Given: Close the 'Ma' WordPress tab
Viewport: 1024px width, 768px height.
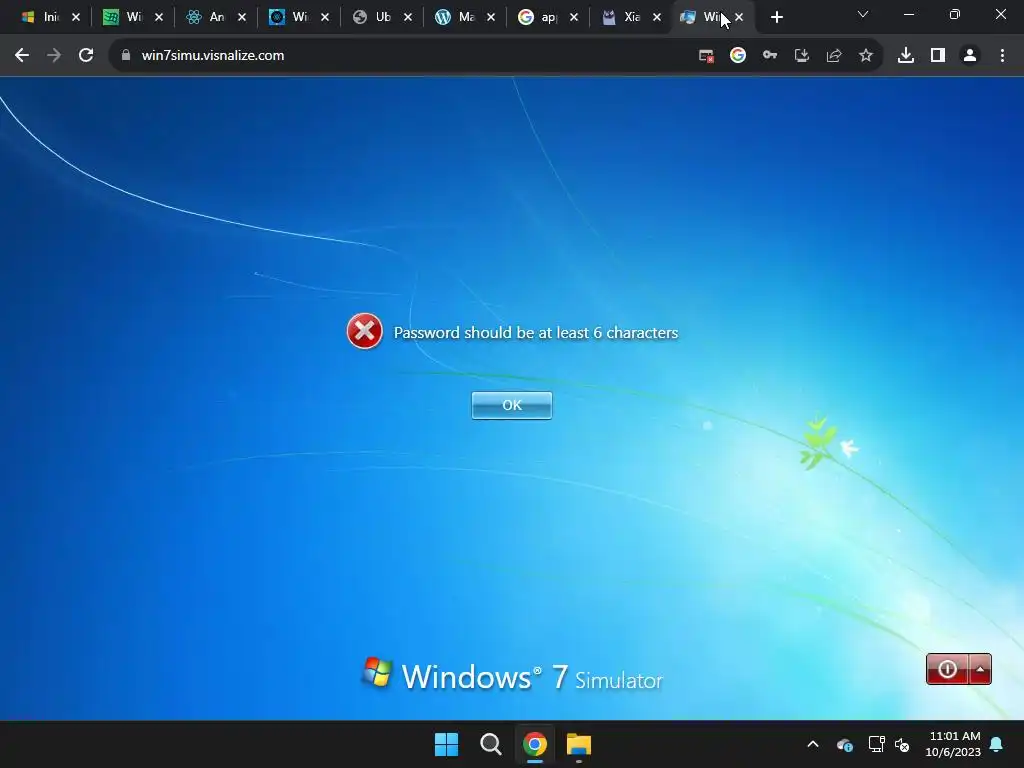Looking at the screenshot, I should click(491, 18).
